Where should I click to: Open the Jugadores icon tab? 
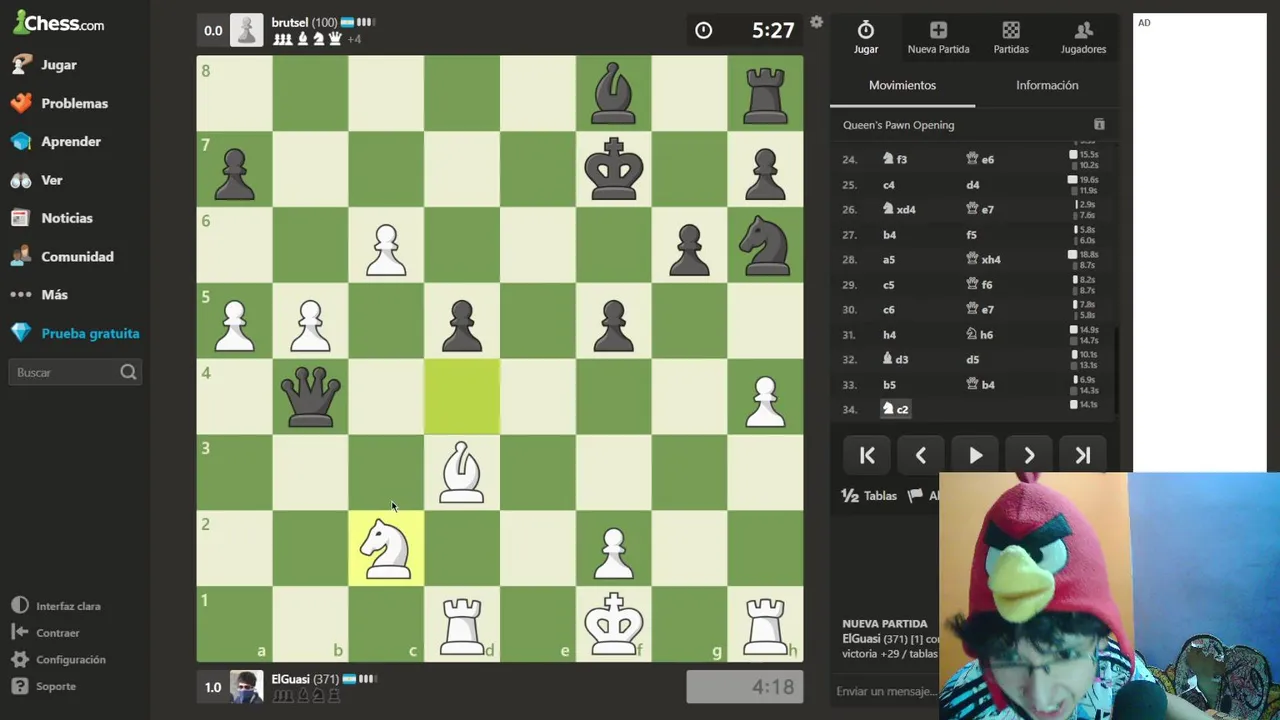coord(1083,37)
